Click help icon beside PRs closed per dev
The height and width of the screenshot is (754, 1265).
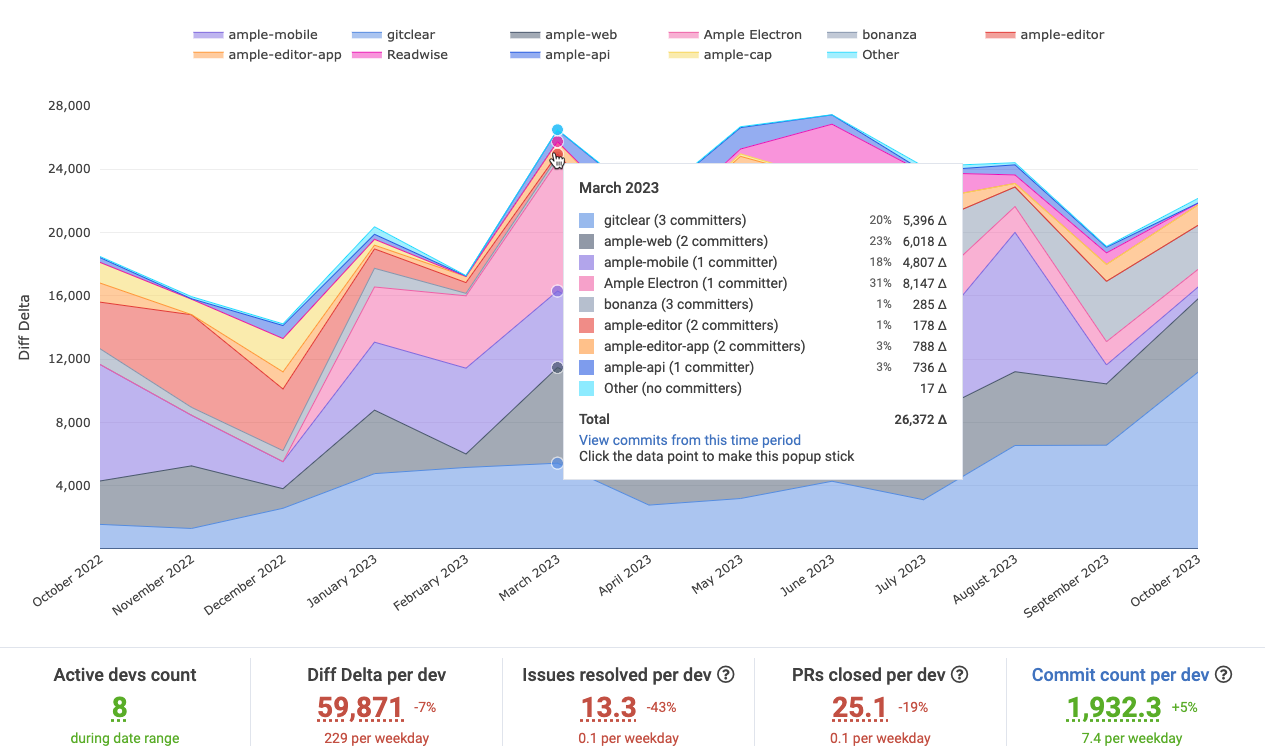pyautogui.click(x=959, y=675)
